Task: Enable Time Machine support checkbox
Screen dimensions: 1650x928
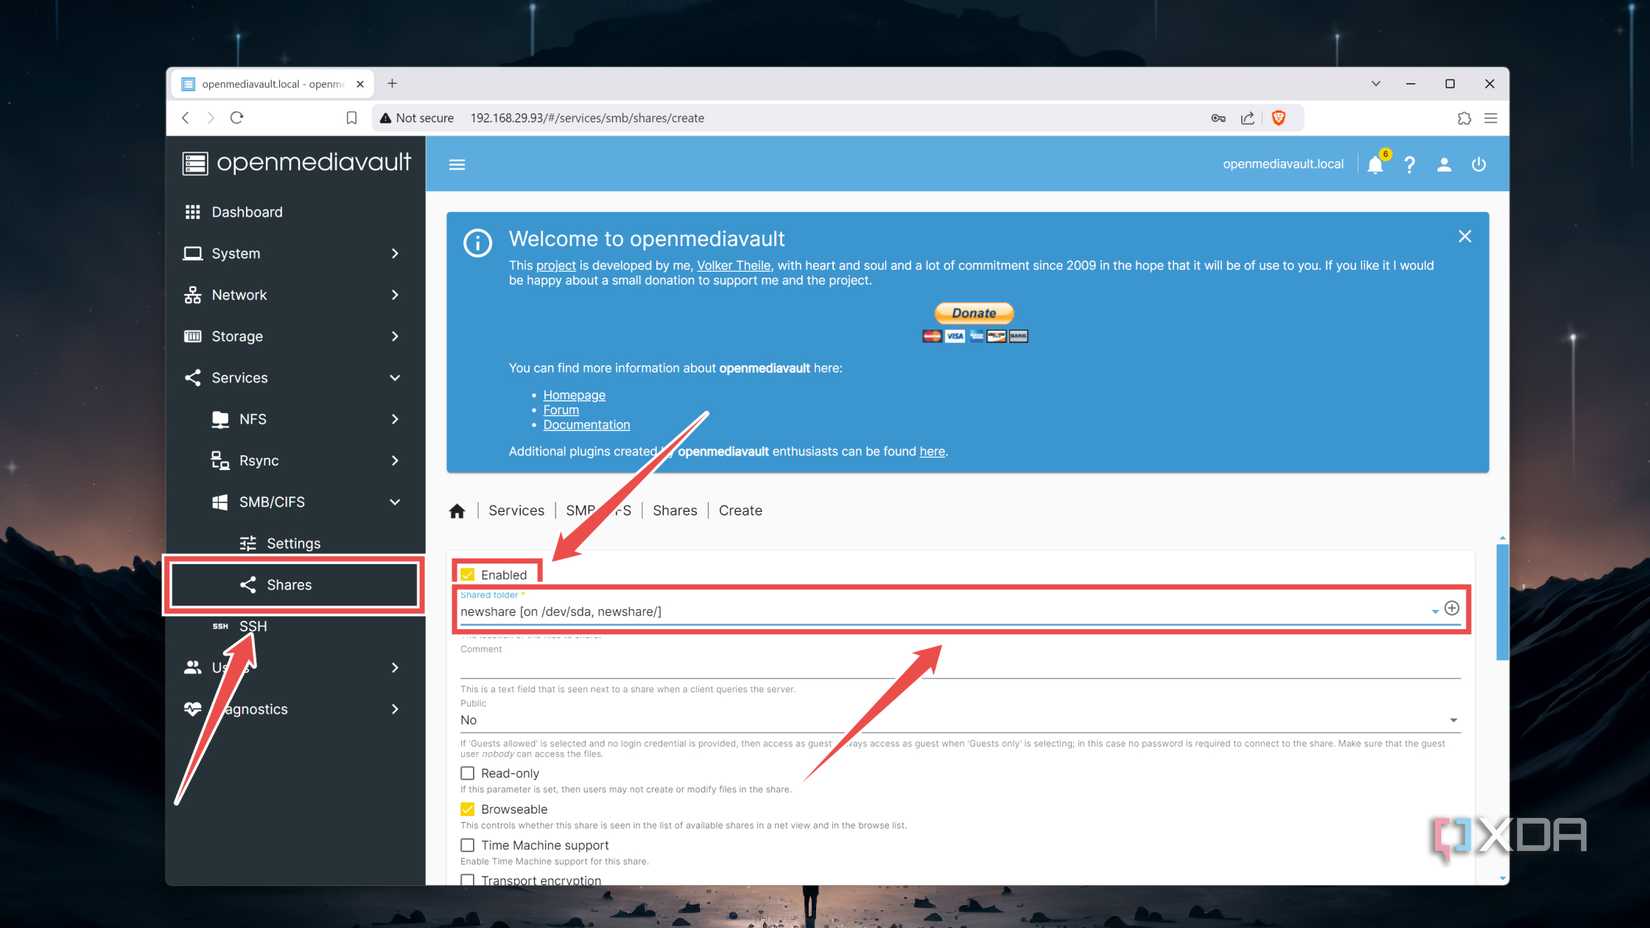Action: 467,845
